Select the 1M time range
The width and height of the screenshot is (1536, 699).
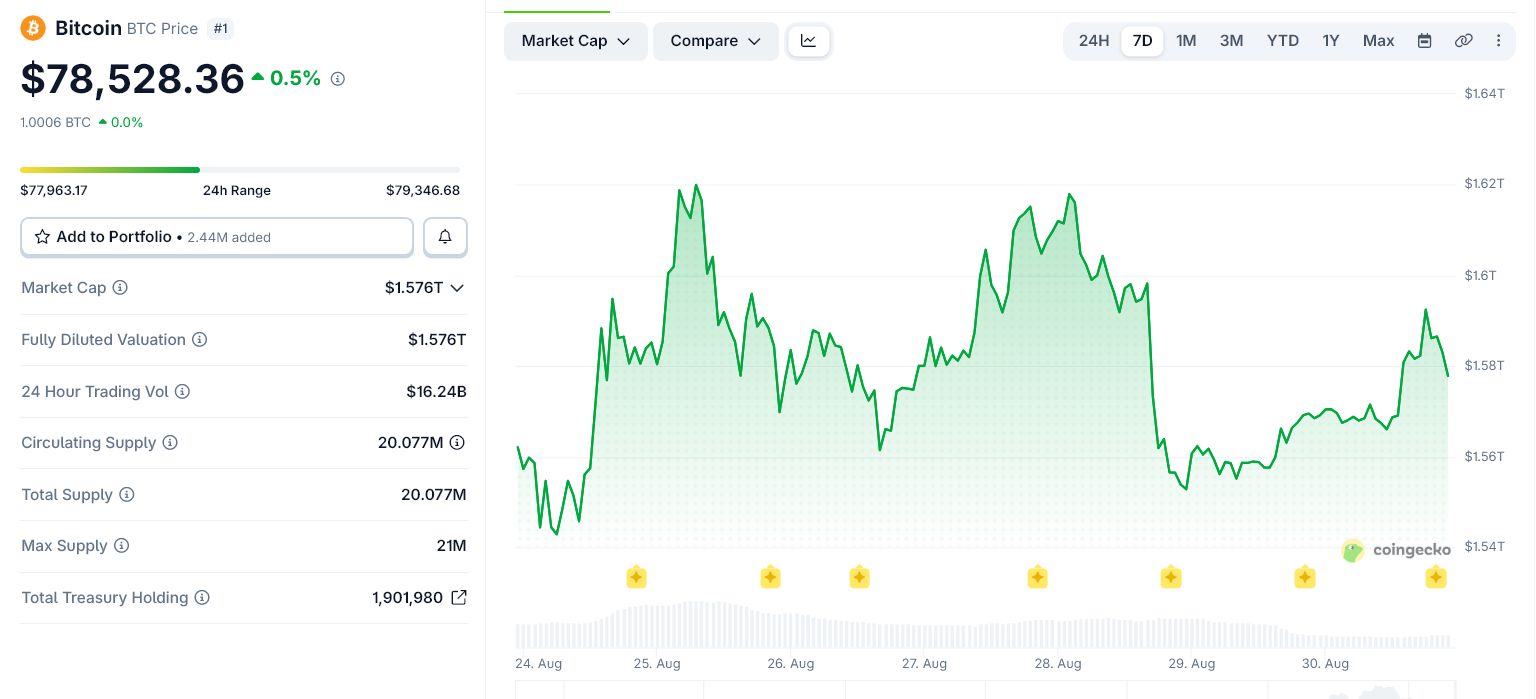point(1186,41)
